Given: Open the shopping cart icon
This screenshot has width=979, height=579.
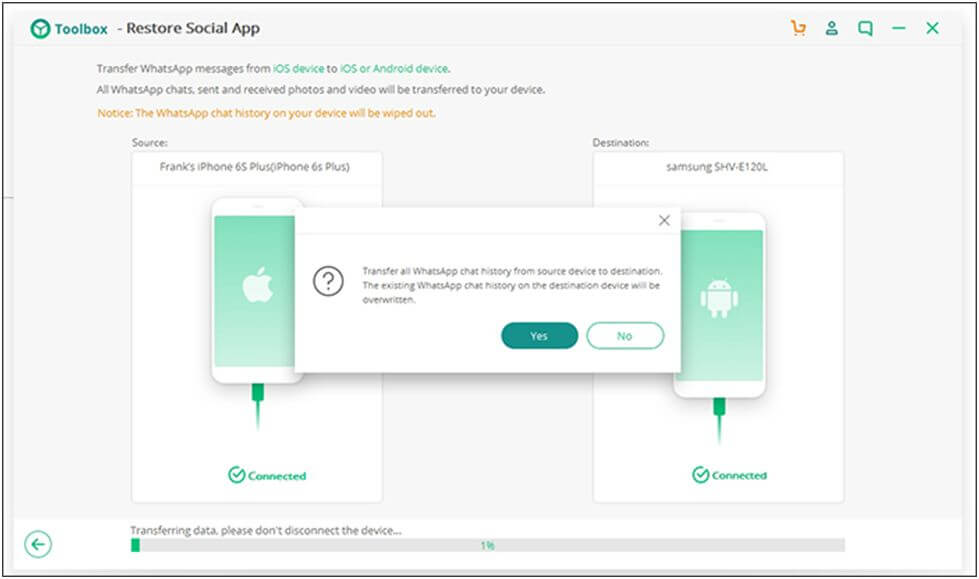Looking at the screenshot, I should 798,29.
